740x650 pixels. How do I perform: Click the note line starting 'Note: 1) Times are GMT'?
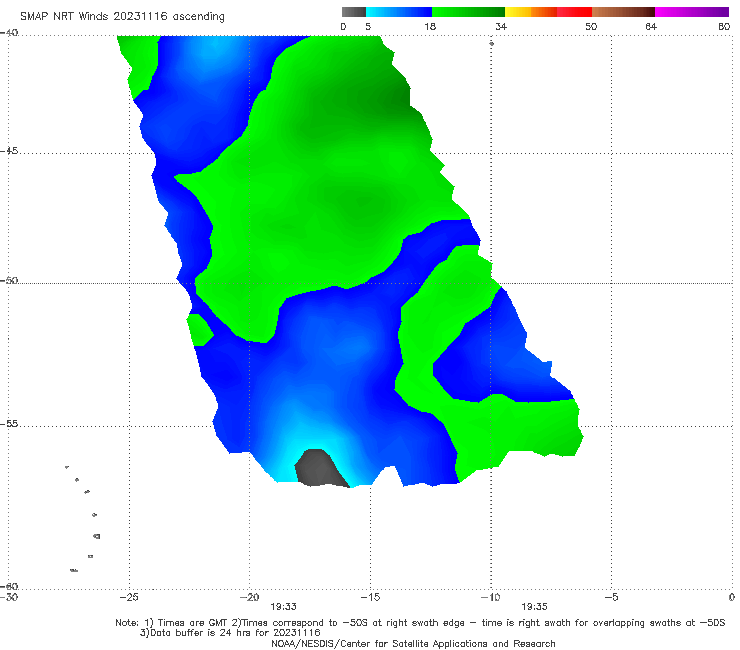pyautogui.click(x=420, y=623)
